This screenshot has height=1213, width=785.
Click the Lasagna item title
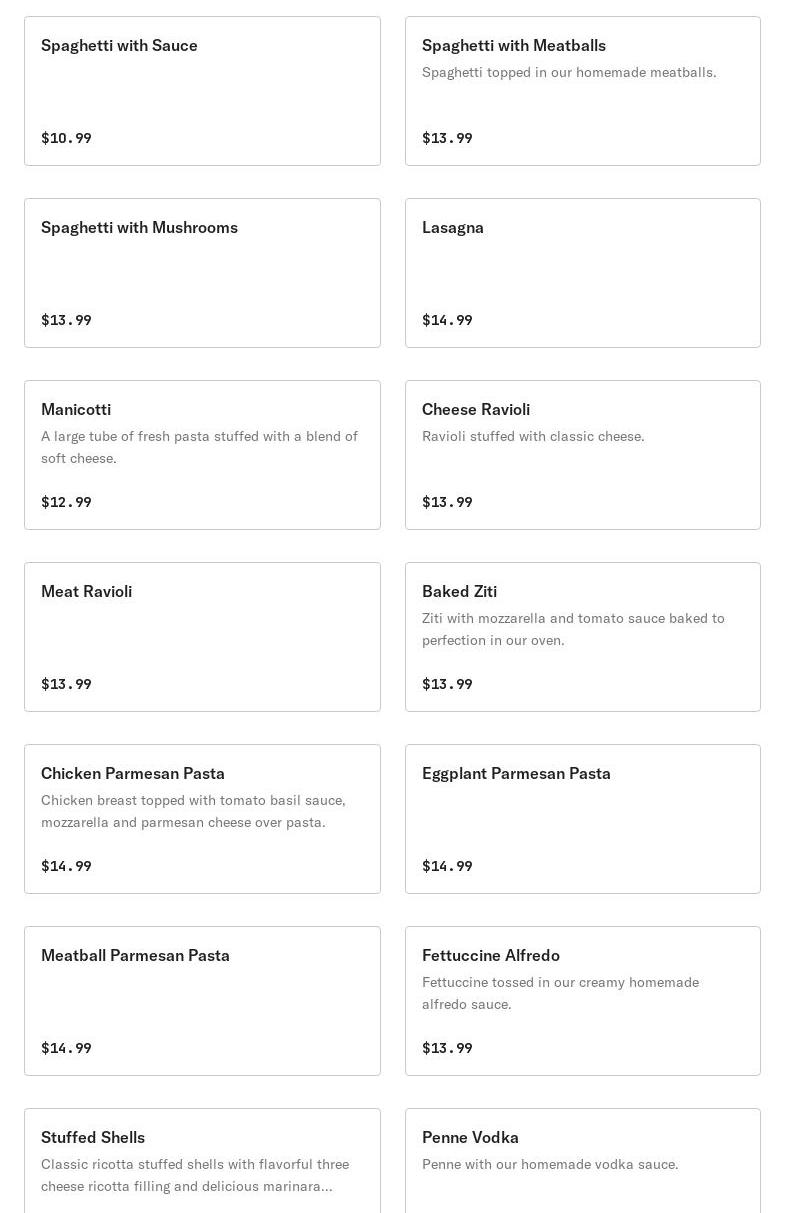click(453, 228)
